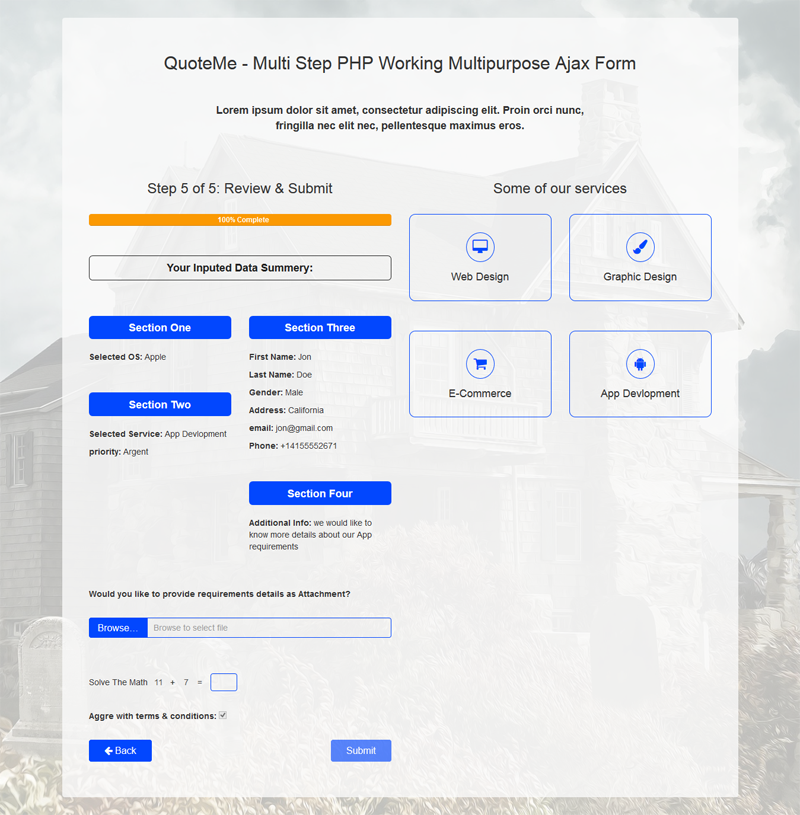Click the Submit button
This screenshot has width=800, height=815.
[361, 750]
